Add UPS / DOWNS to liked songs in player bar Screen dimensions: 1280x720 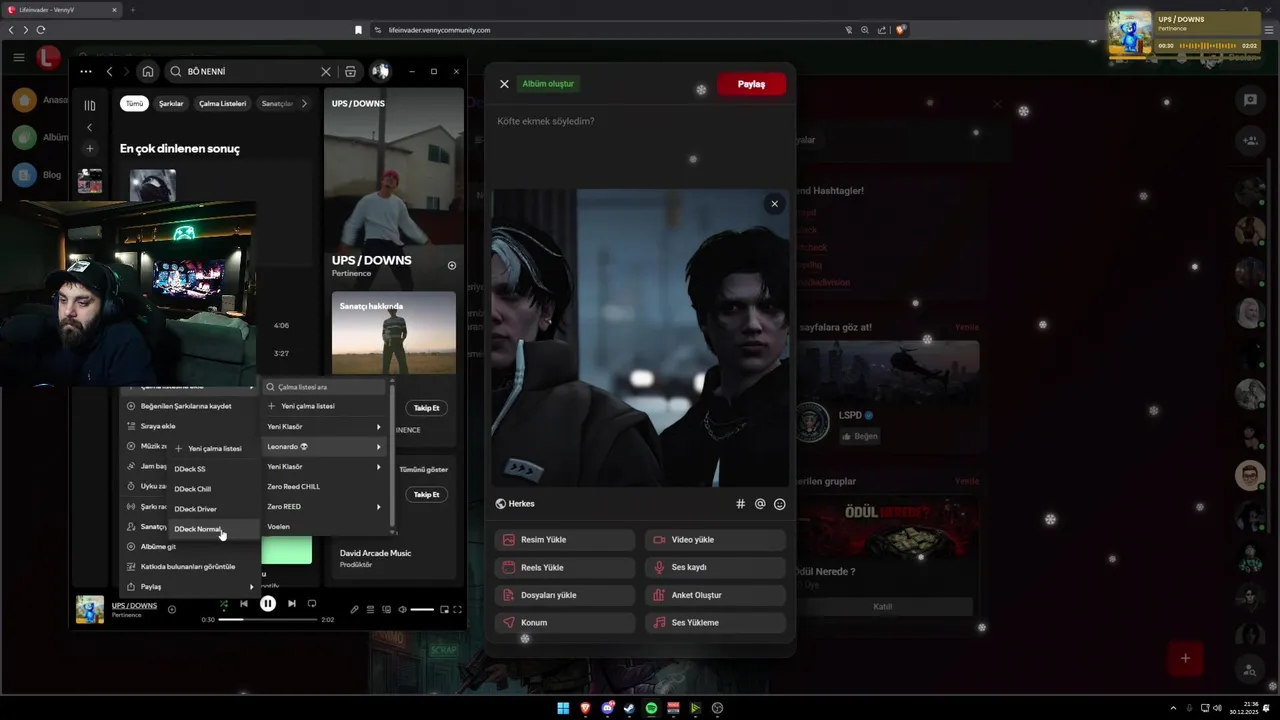(x=172, y=609)
